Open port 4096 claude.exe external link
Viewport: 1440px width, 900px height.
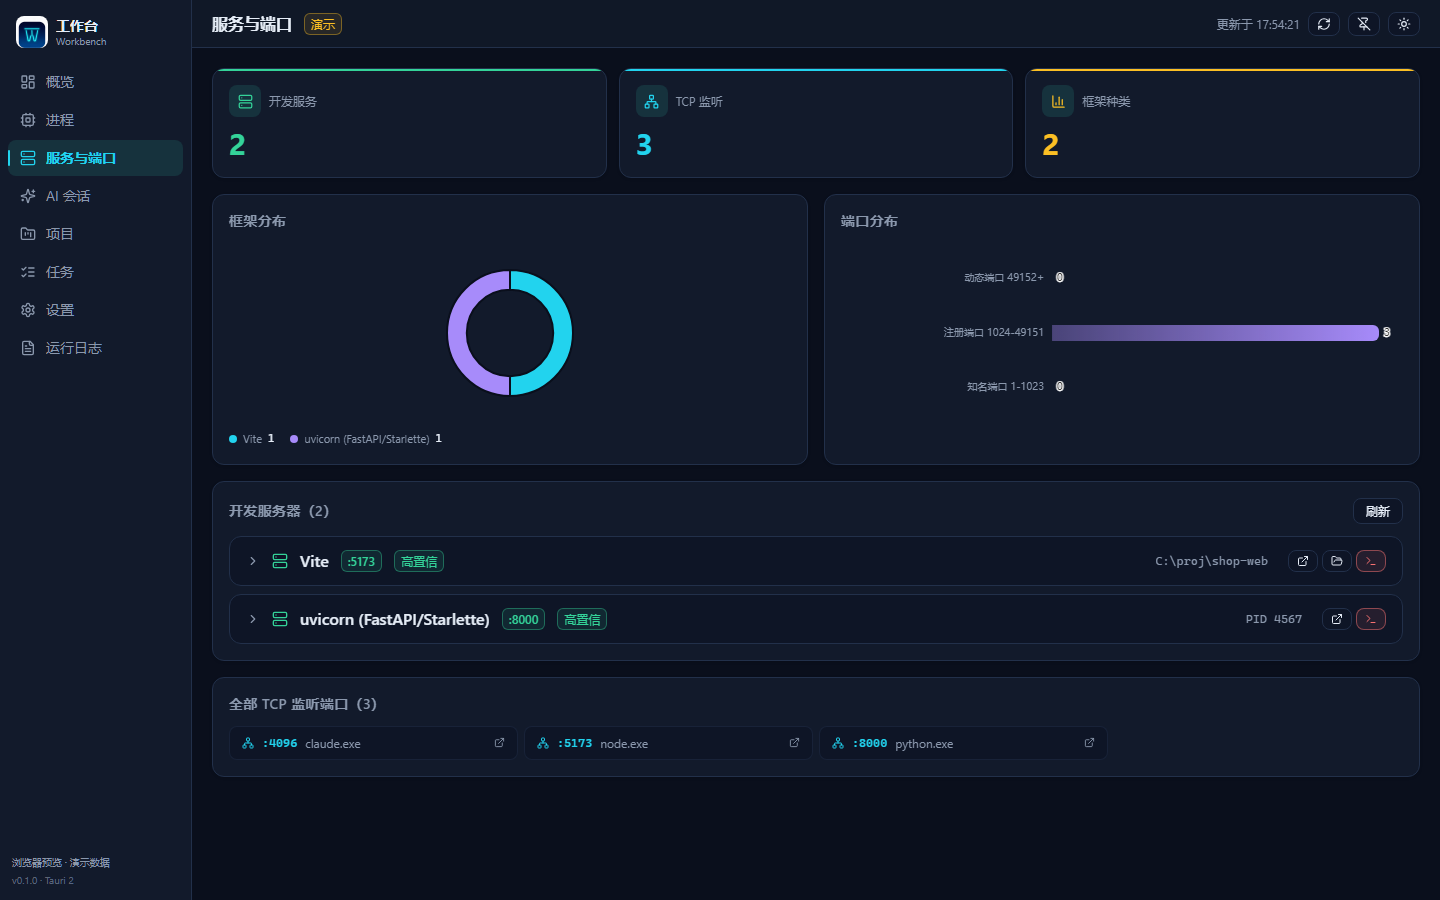499,743
